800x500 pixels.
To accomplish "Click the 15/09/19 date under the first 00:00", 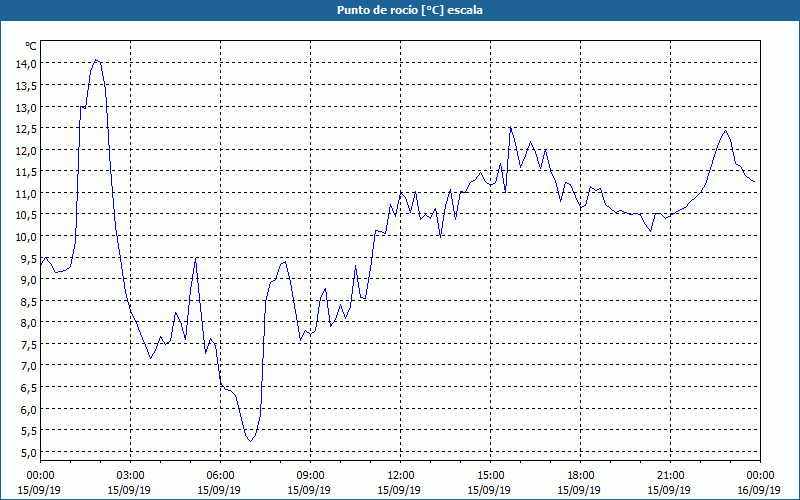I will coord(39,490).
